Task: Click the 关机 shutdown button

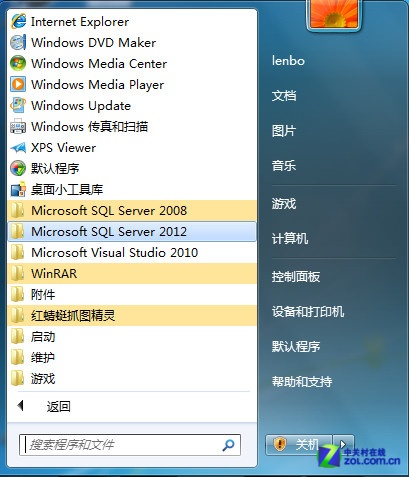Action: (x=299, y=444)
